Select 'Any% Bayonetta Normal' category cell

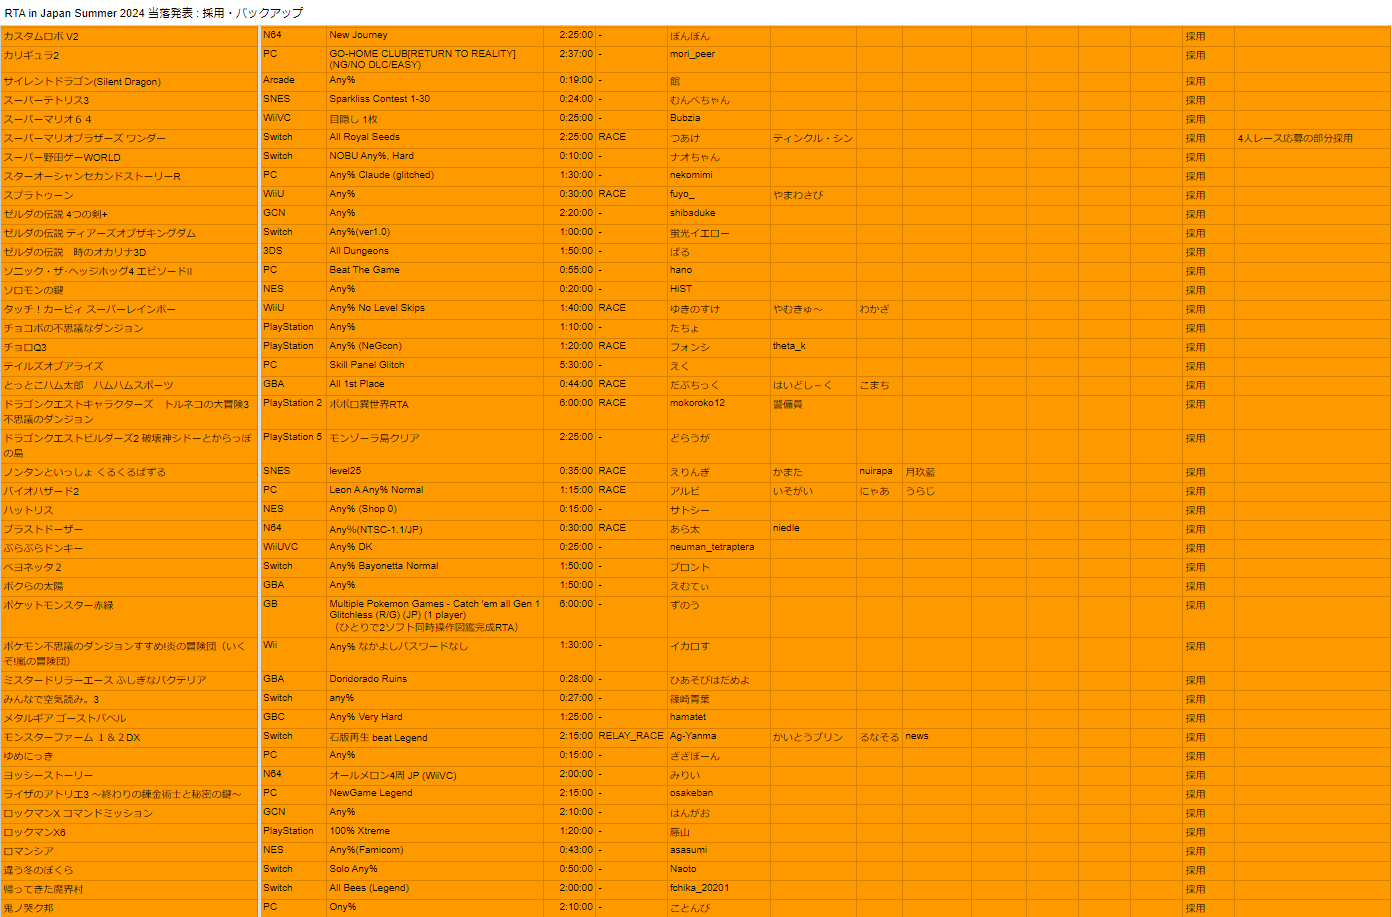pos(435,568)
